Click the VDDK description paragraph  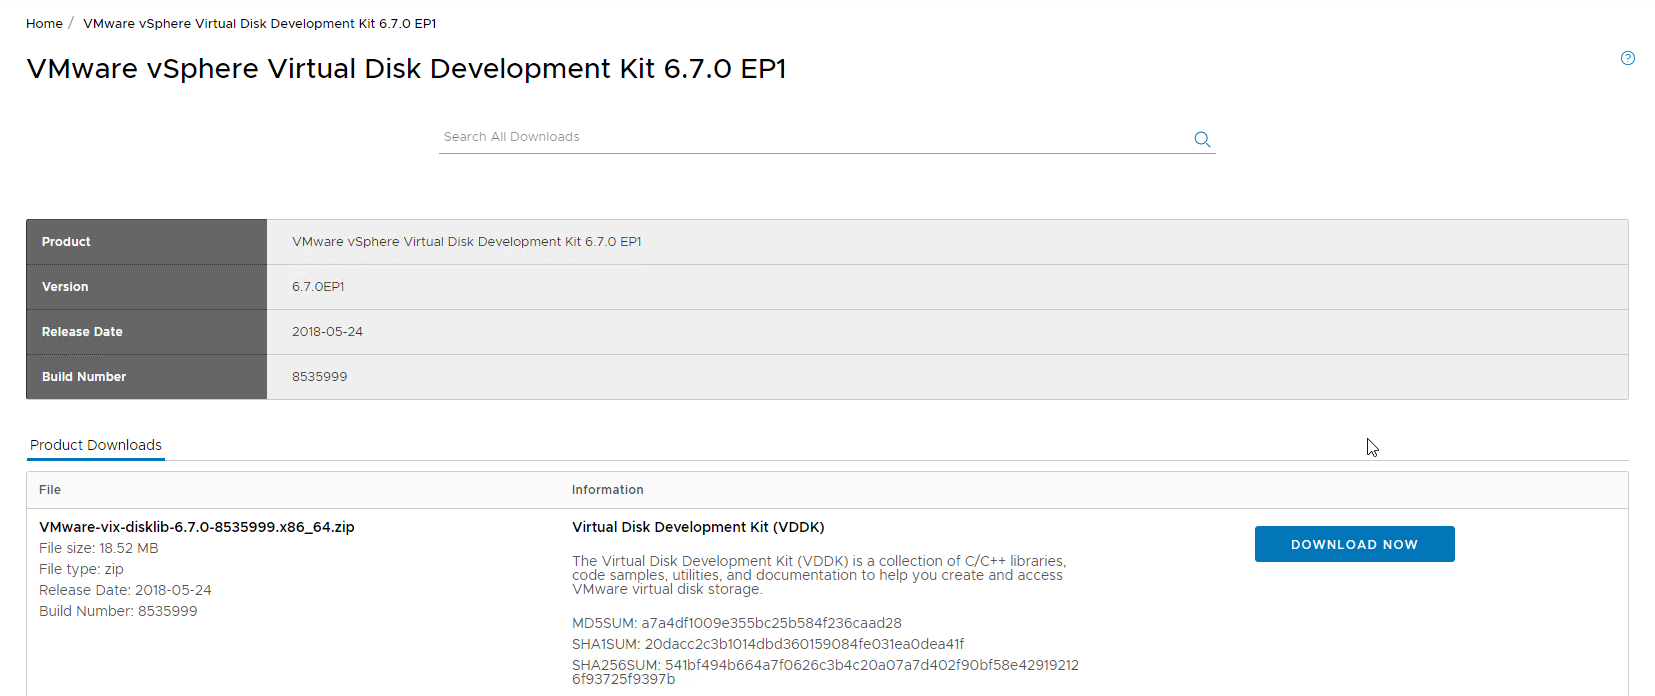pyautogui.click(x=819, y=575)
